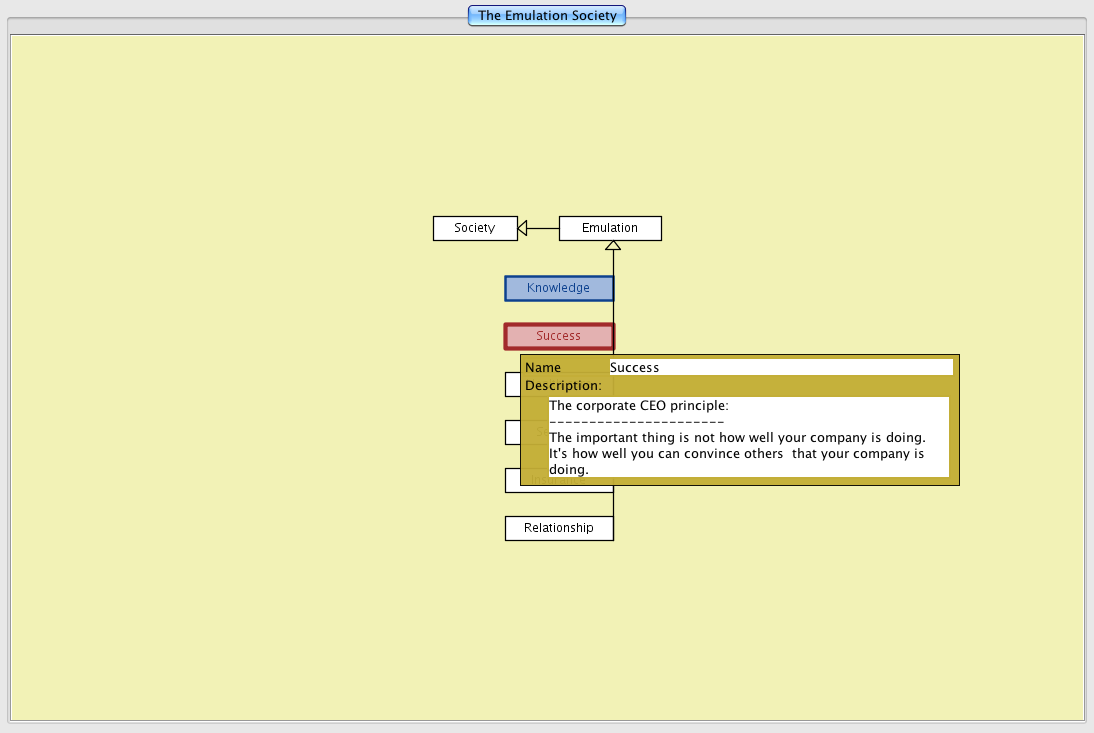Click the hollow arrowhead beneath the Emulation box
Screen dimensions: 1094x733
tap(614, 246)
